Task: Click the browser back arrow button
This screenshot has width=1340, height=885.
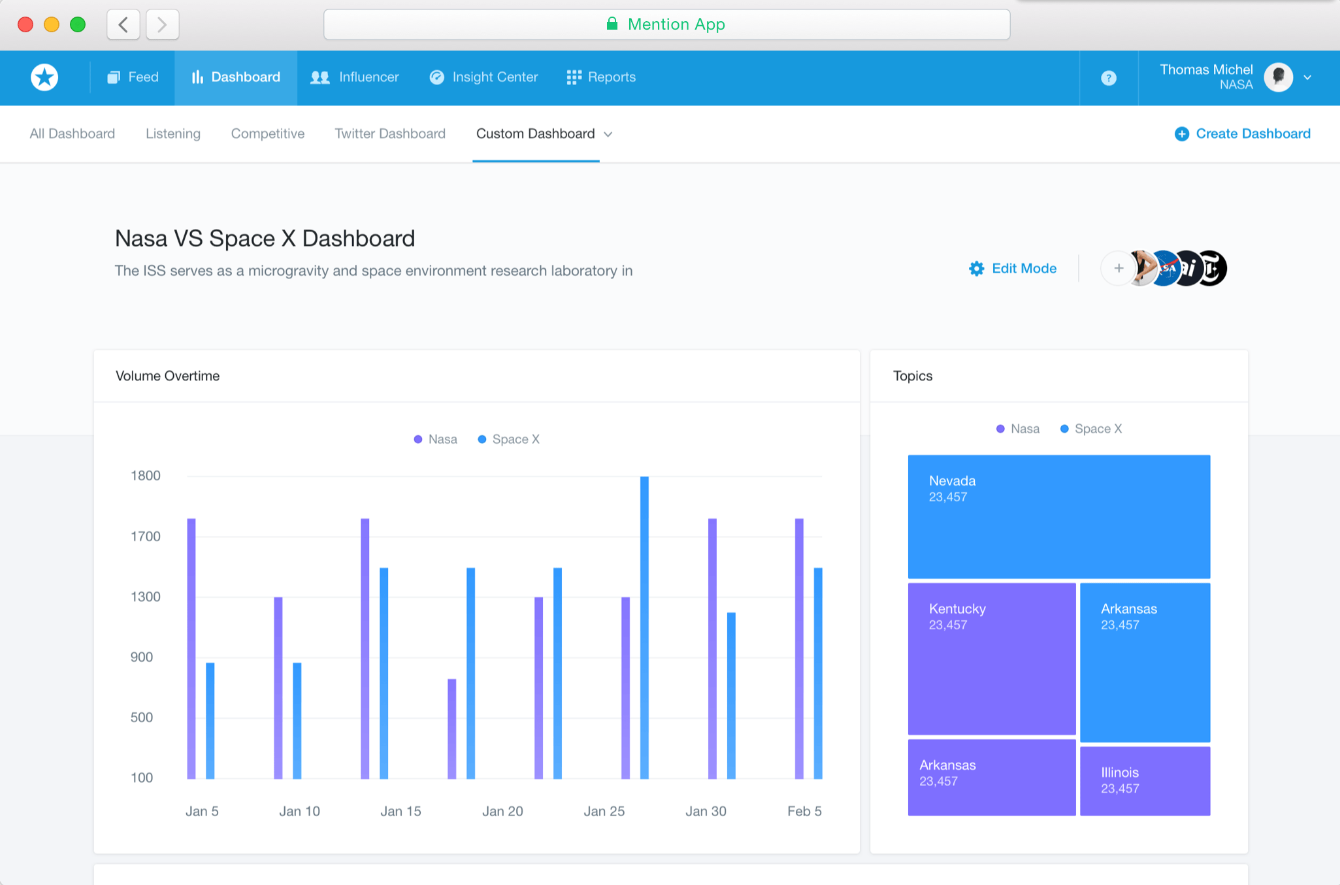Action: pos(123,25)
